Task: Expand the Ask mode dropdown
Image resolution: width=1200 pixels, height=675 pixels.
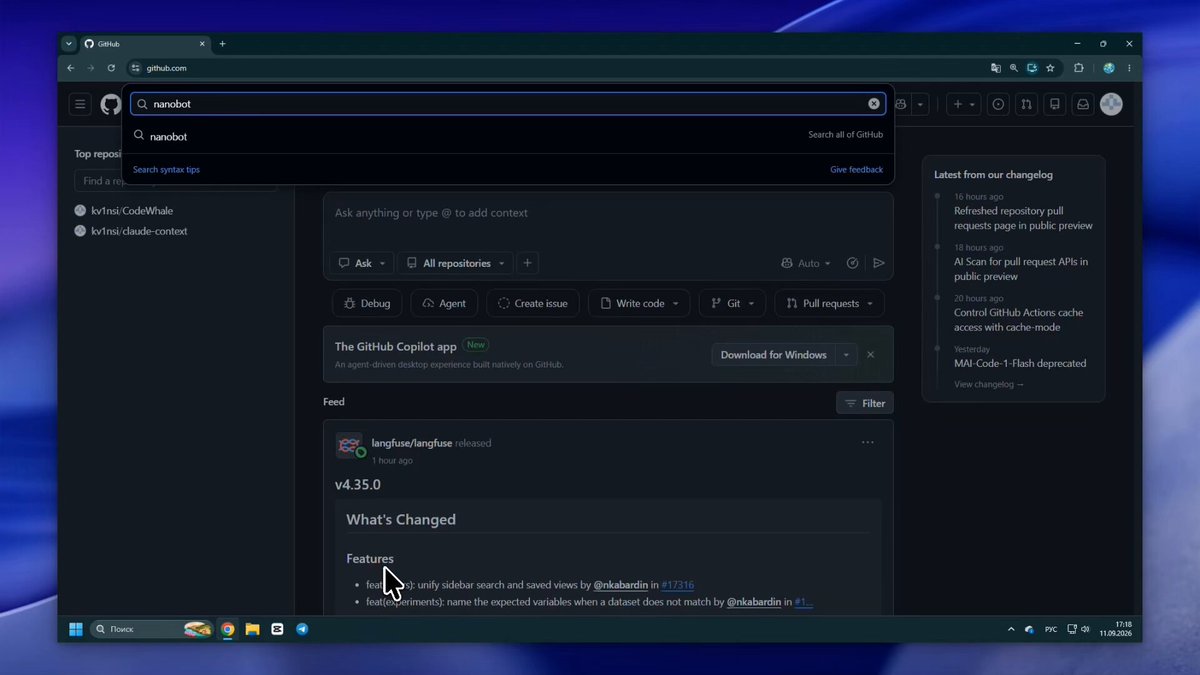Action: pos(362,263)
